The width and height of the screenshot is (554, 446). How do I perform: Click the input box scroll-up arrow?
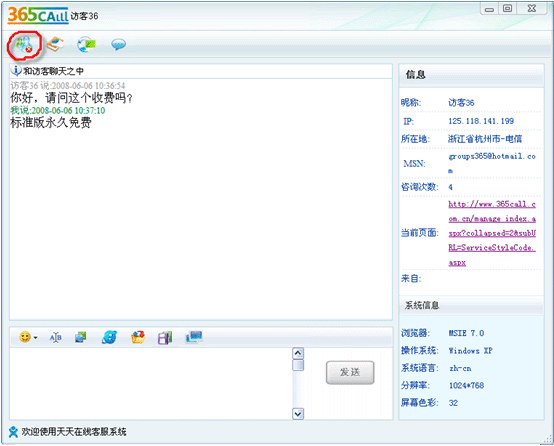[x=298, y=353]
